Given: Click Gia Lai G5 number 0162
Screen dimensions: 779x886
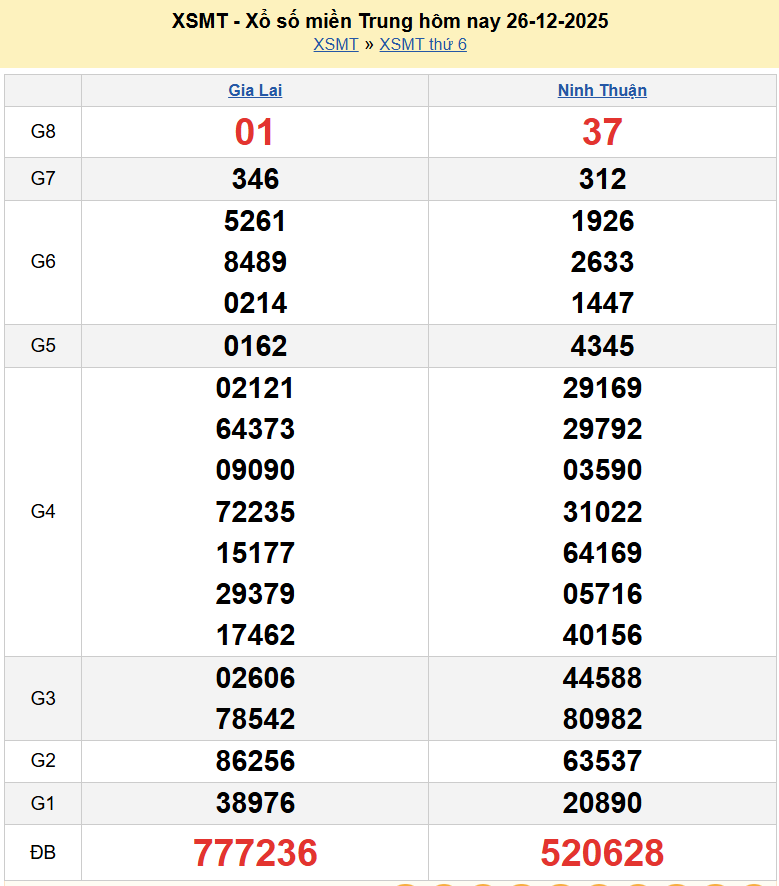Looking at the screenshot, I should [255, 346].
